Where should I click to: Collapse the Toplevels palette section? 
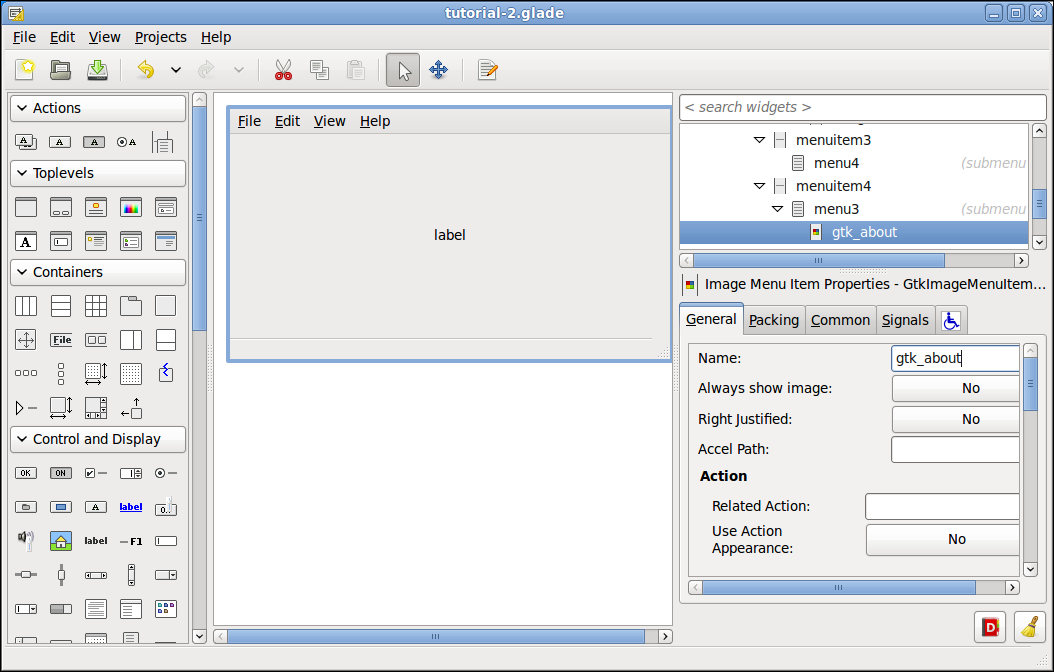pyautogui.click(x=98, y=173)
